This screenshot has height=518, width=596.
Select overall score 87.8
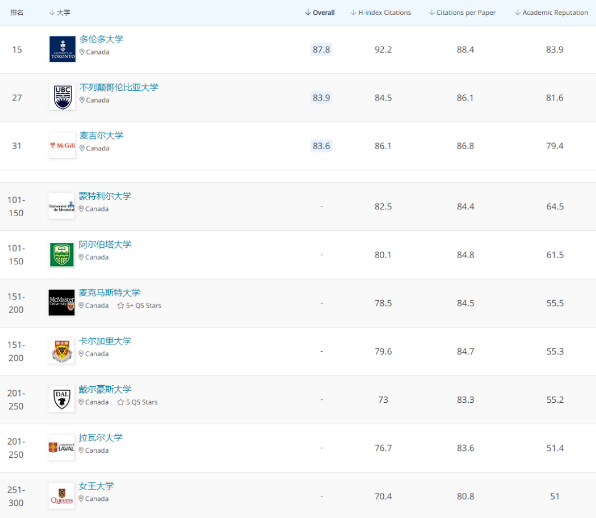coord(321,49)
